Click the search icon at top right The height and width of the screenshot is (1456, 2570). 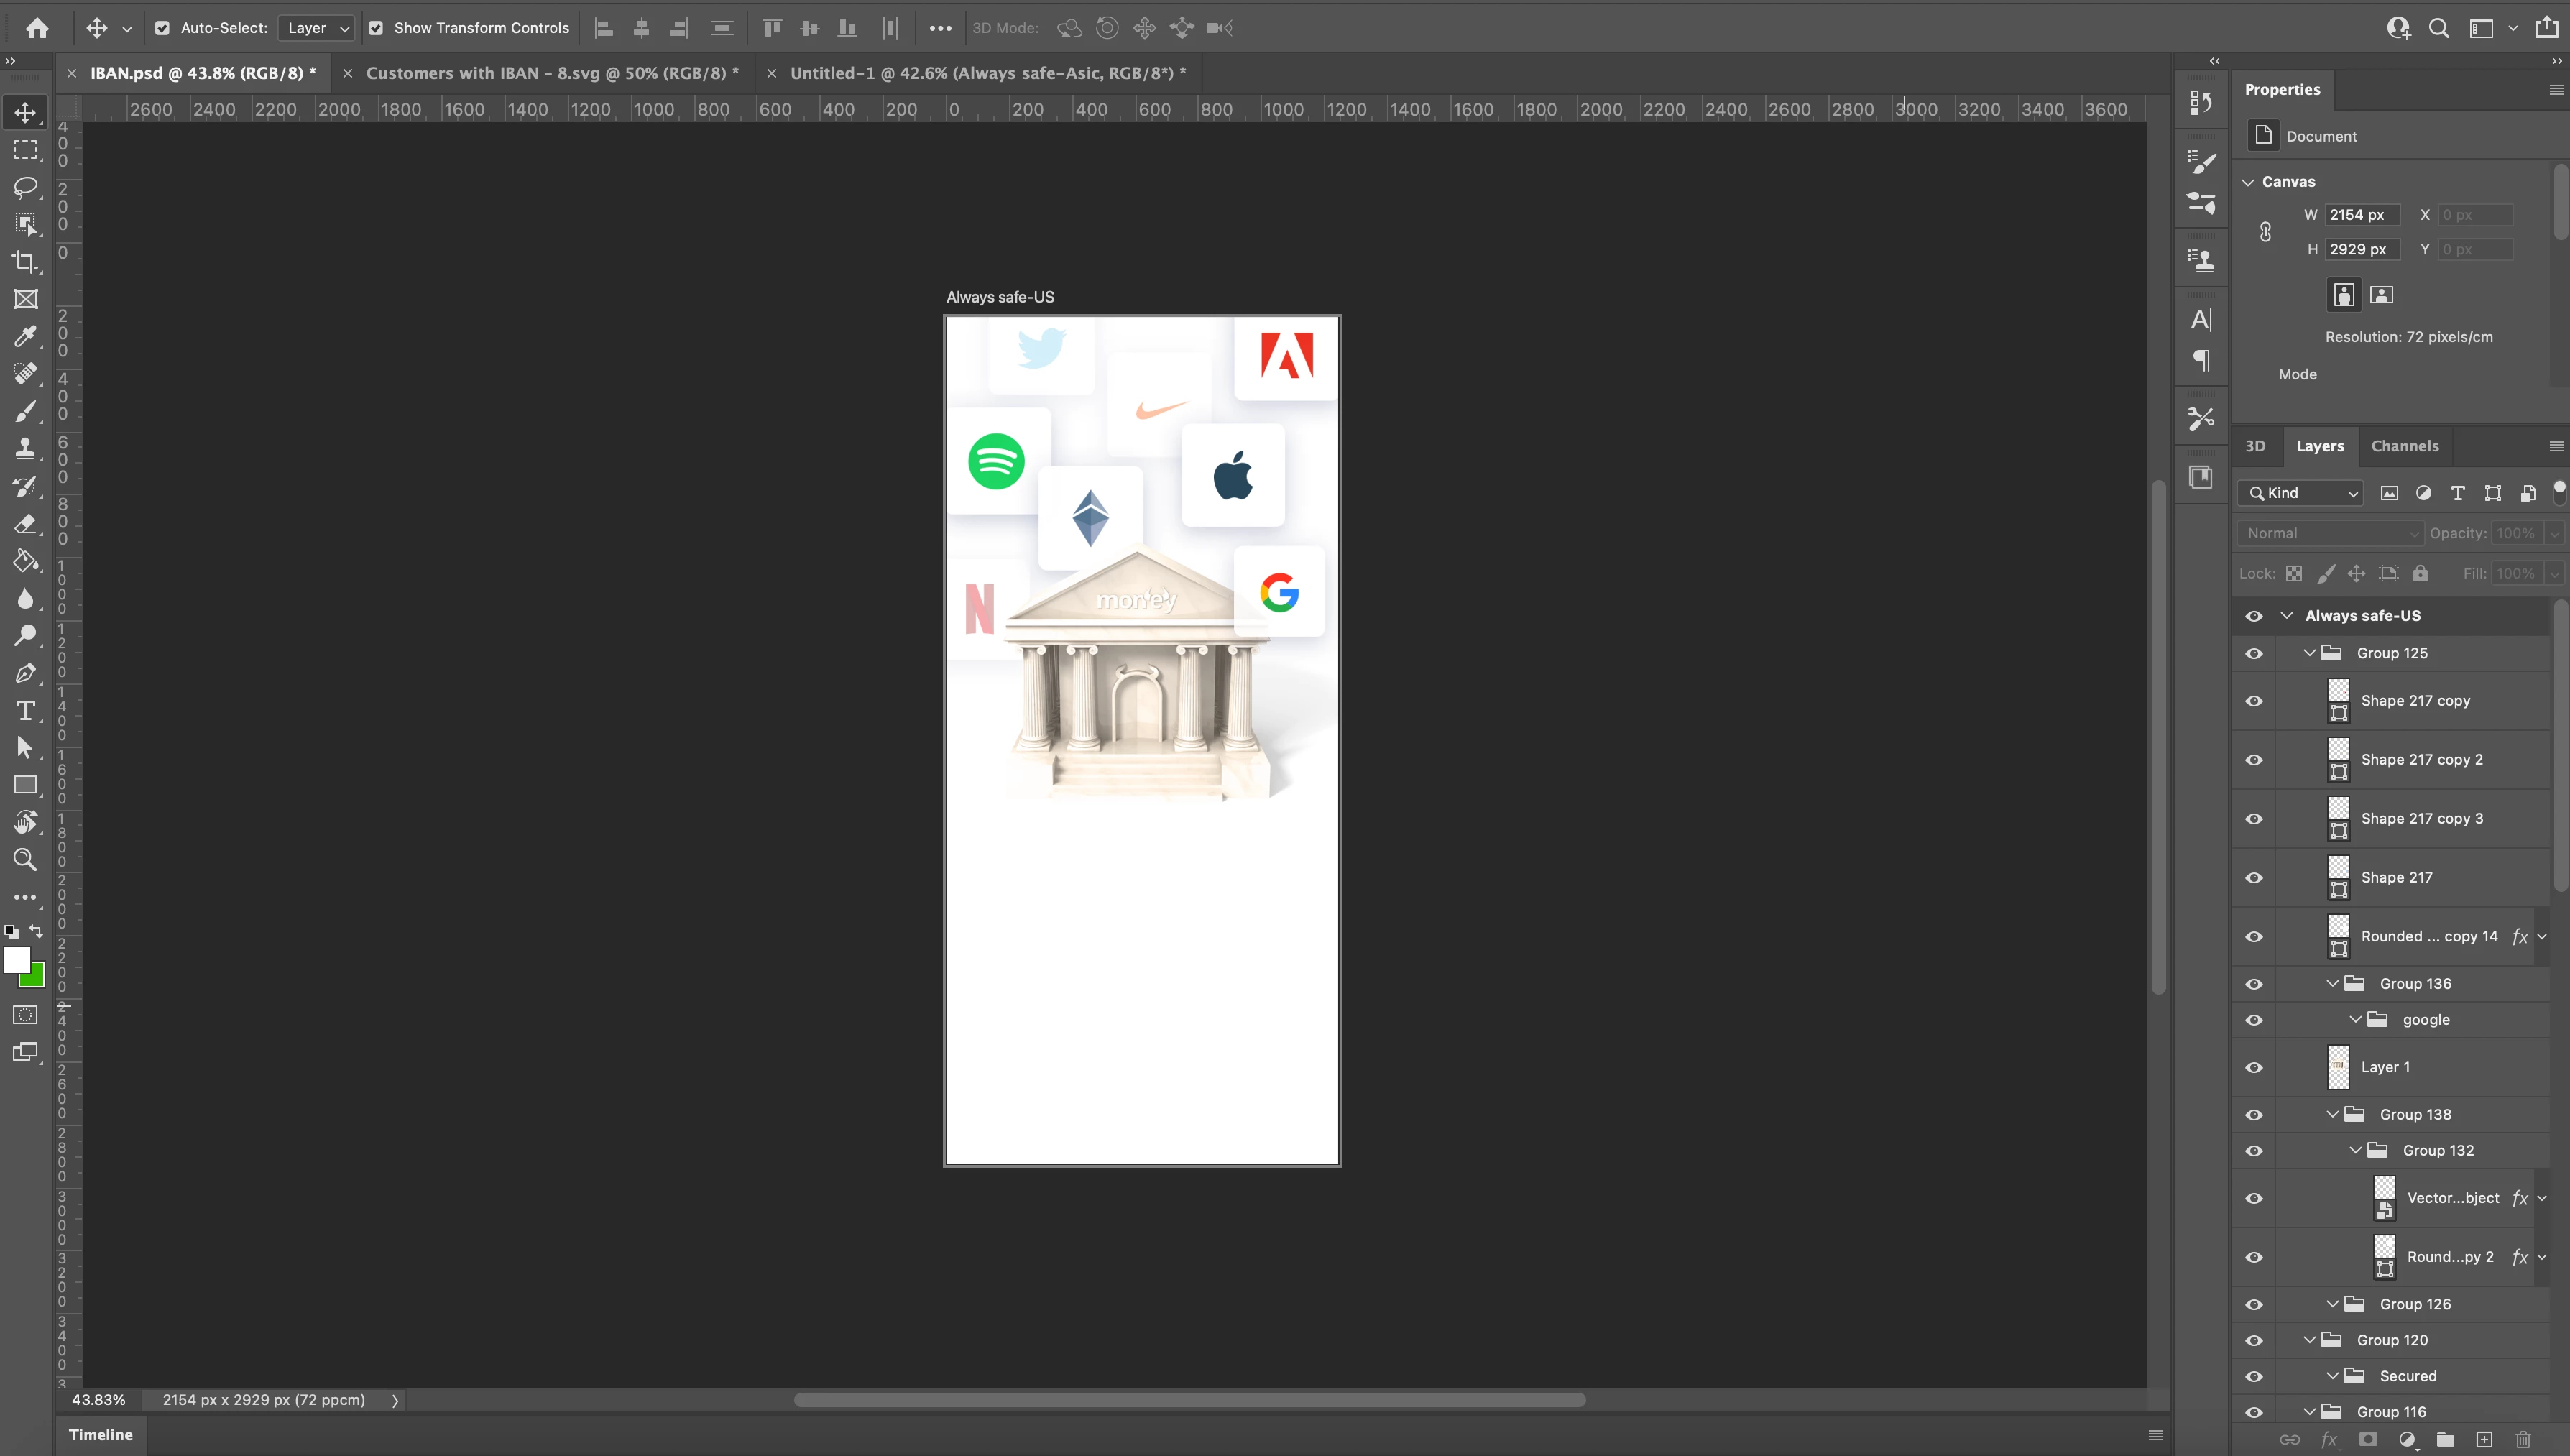pos(2439,28)
